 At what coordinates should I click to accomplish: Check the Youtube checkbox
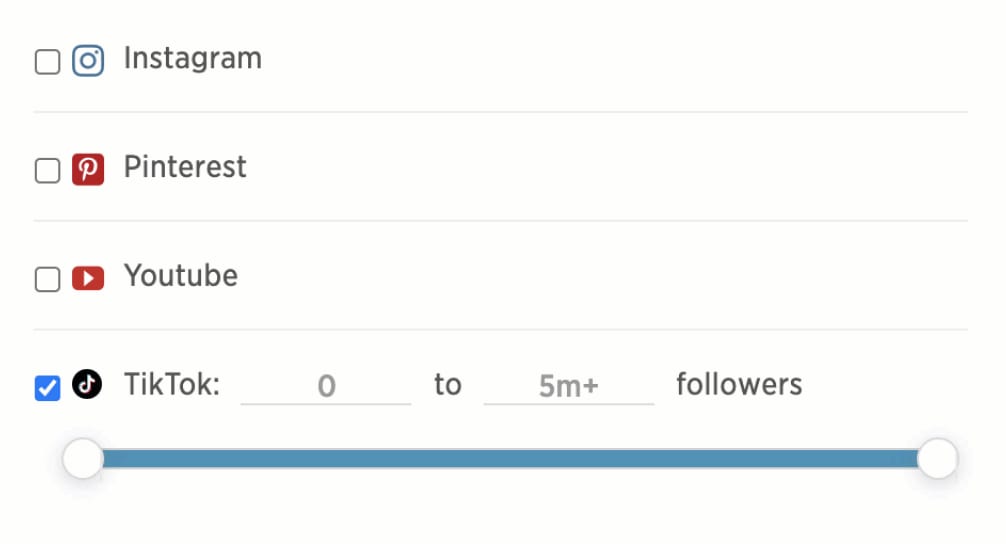[47, 280]
